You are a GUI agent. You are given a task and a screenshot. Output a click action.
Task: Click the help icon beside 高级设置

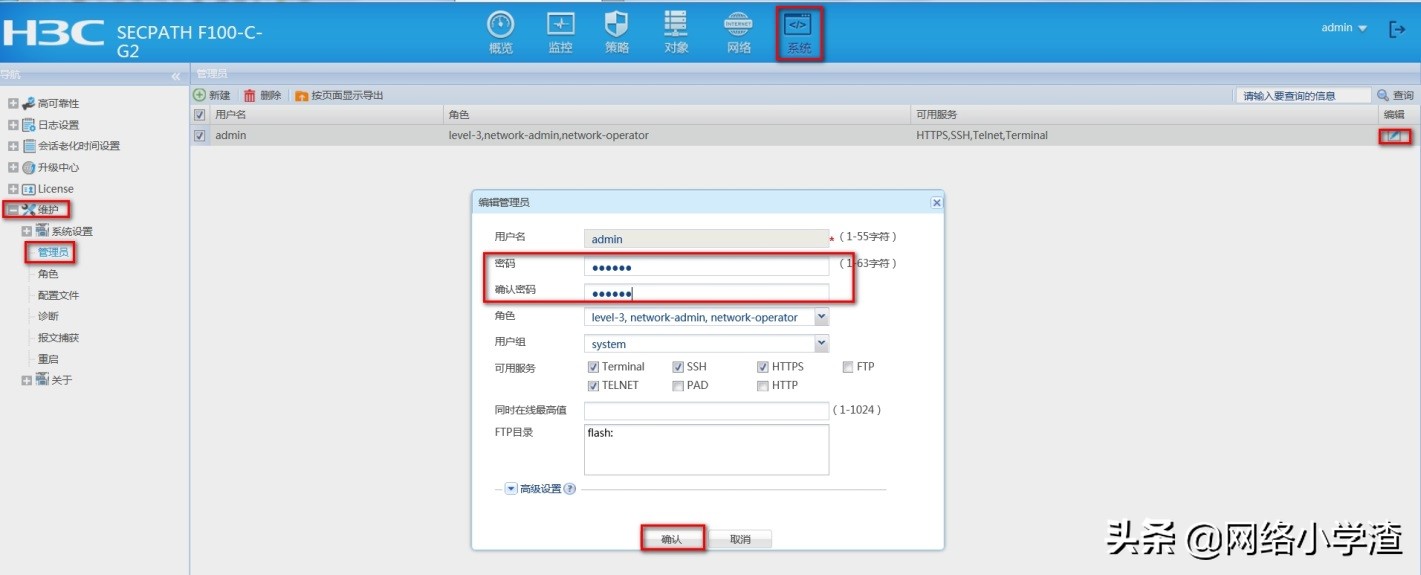pos(570,489)
